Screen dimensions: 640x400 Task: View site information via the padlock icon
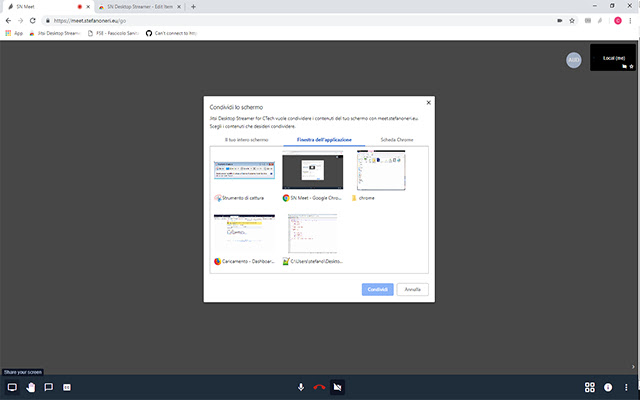[48, 20]
